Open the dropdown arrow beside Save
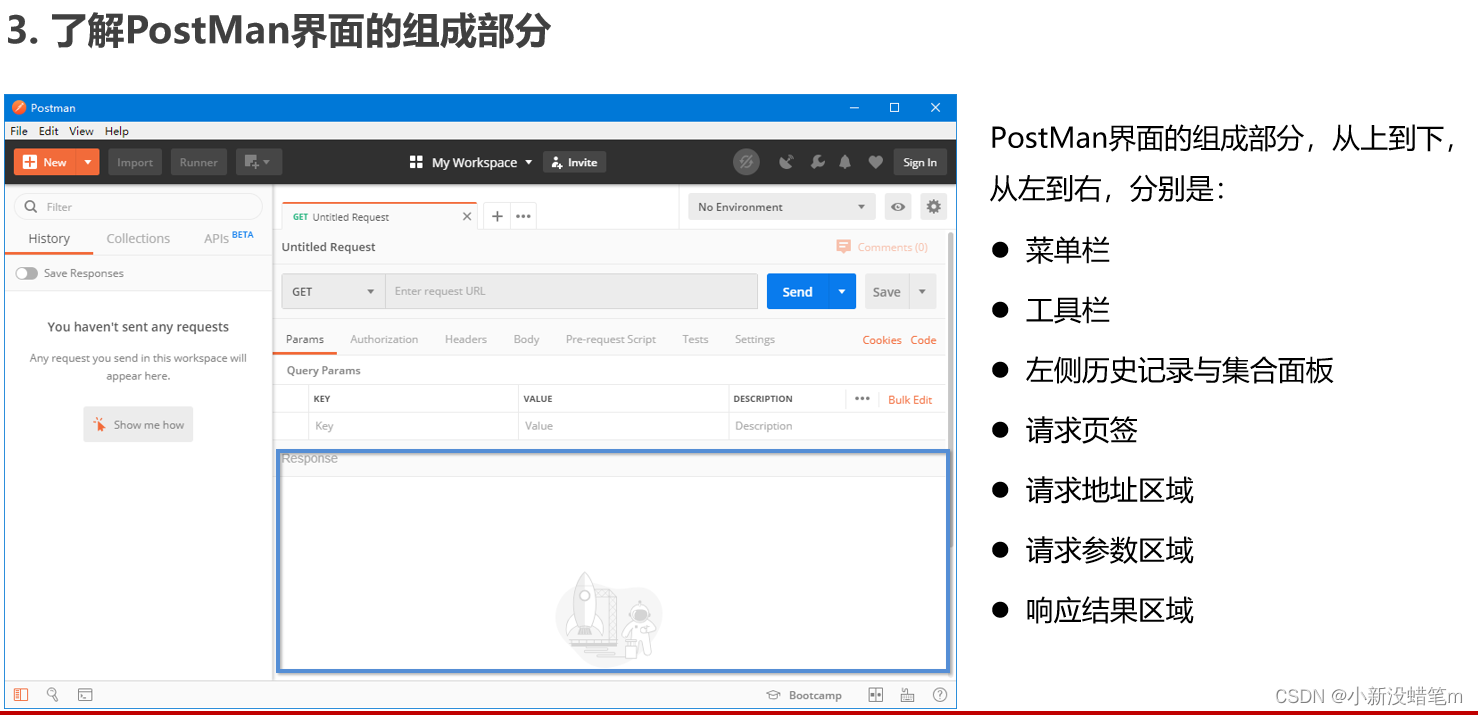Screen dimensions: 1478x715 pos(922,291)
